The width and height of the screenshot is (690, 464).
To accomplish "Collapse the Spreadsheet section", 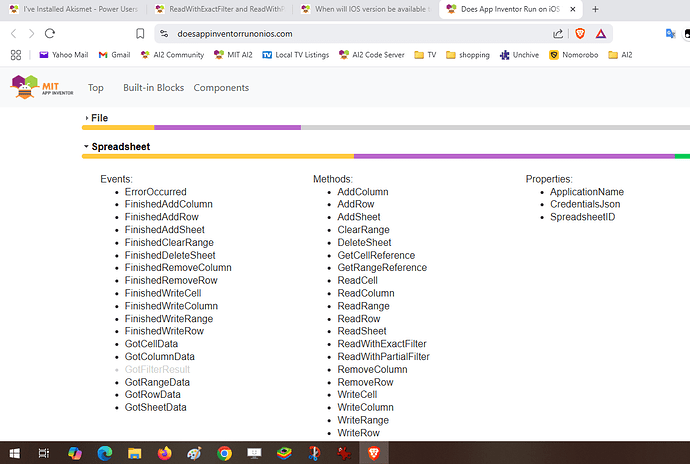I will click(117, 147).
